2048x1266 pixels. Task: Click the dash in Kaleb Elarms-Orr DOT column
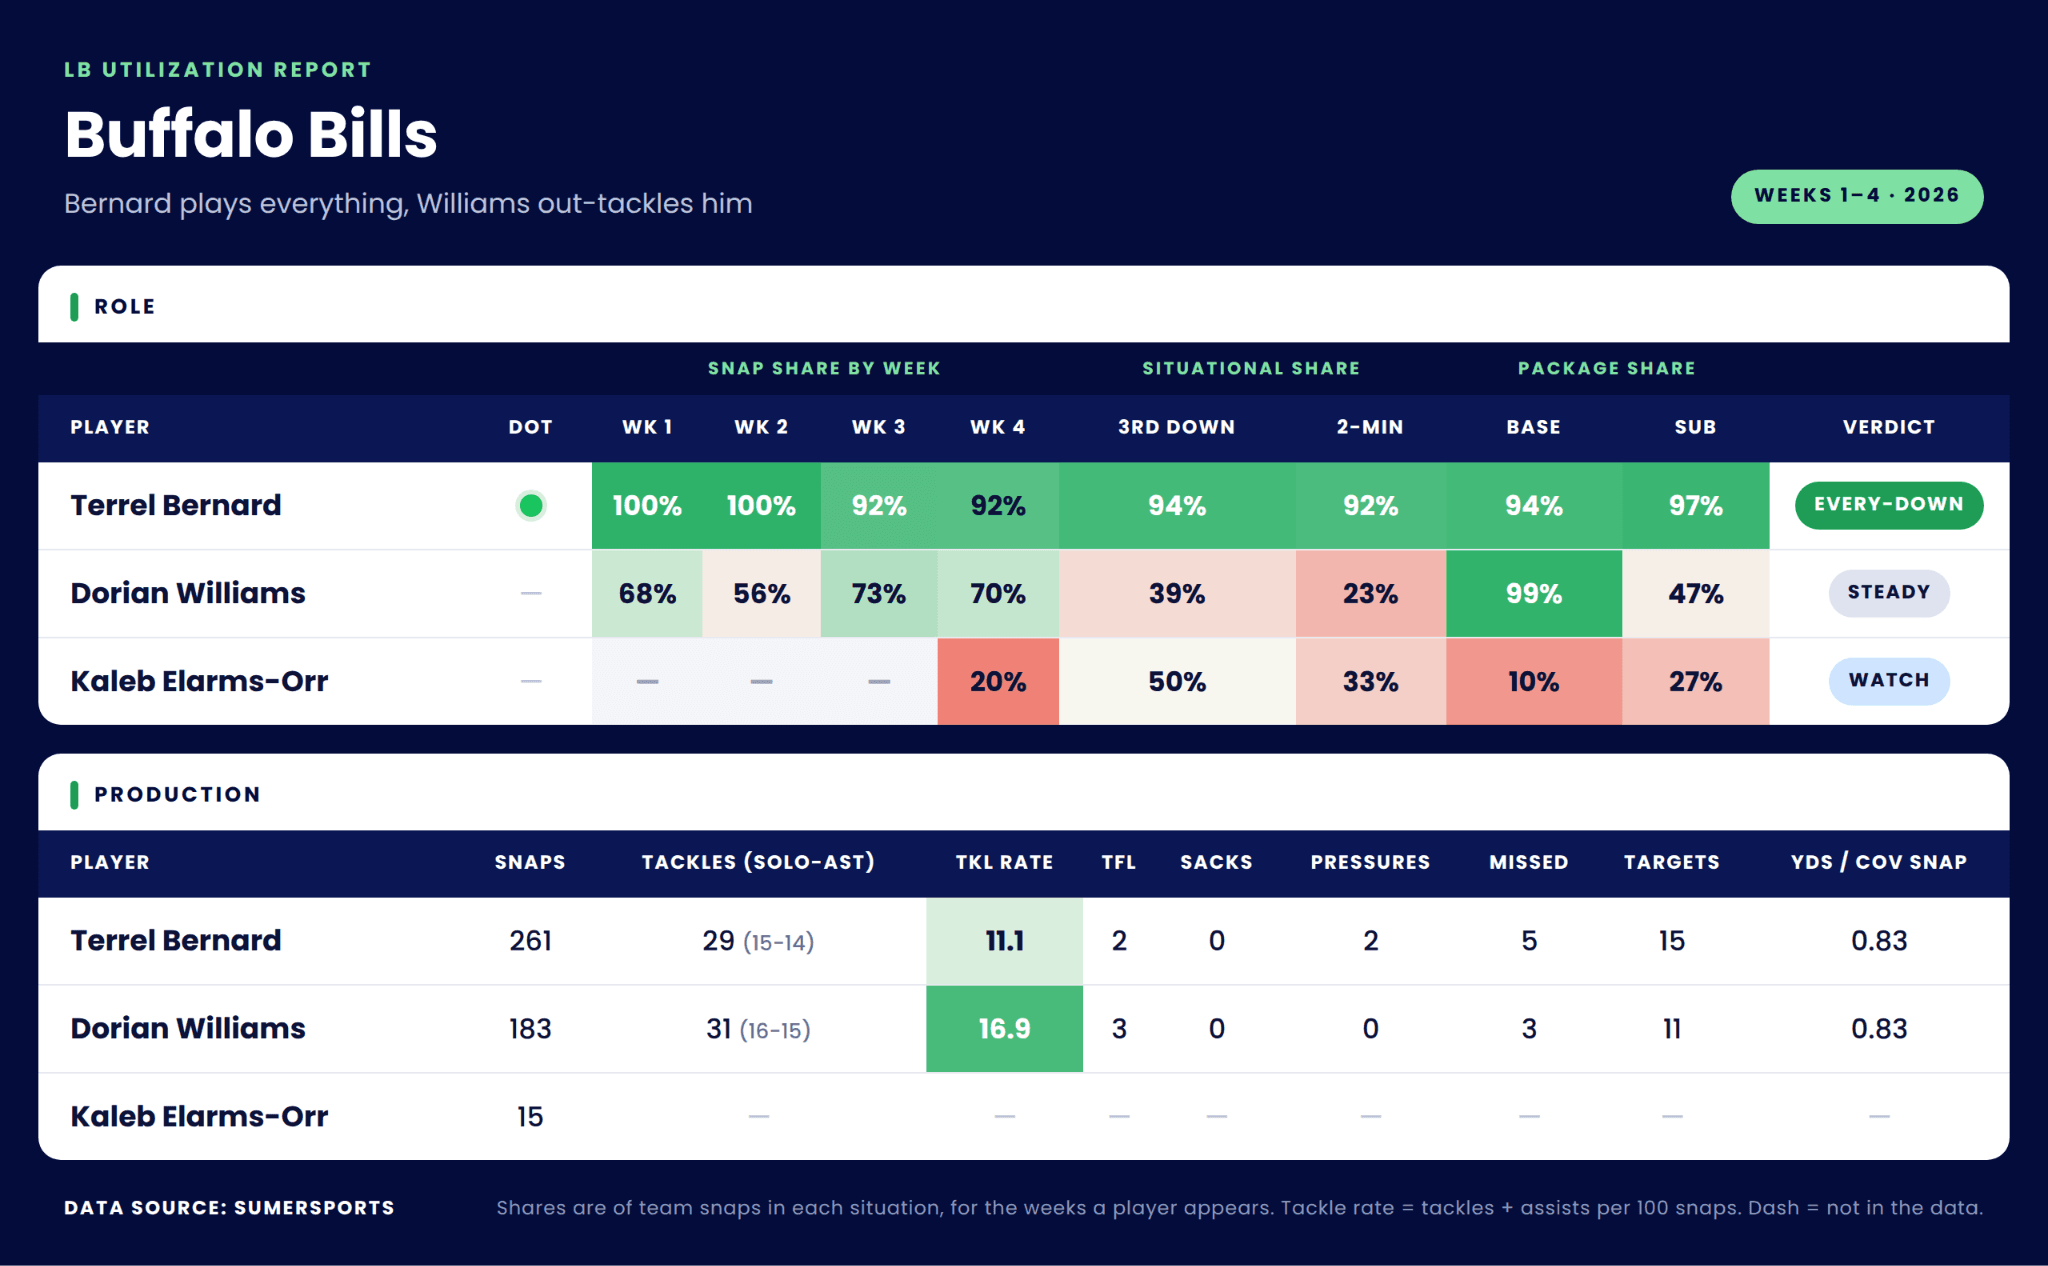point(531,682)
